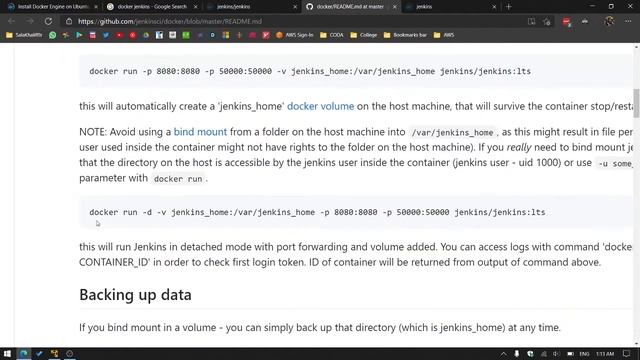Check the battery status icon in the tray
Viewport: 640px width, 360px height.
[x=570, y=354]
